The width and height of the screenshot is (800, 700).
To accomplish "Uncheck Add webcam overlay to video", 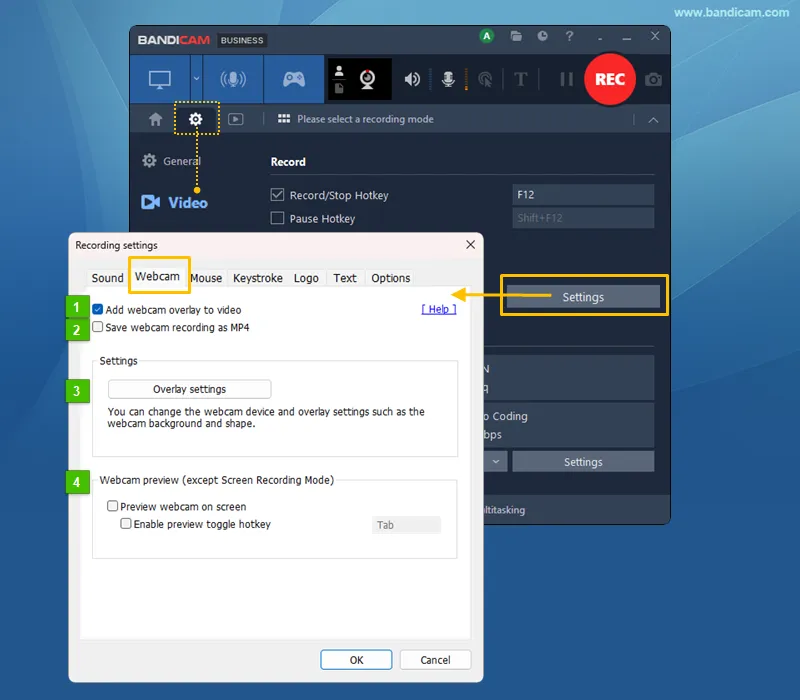I will coord(98,310).
